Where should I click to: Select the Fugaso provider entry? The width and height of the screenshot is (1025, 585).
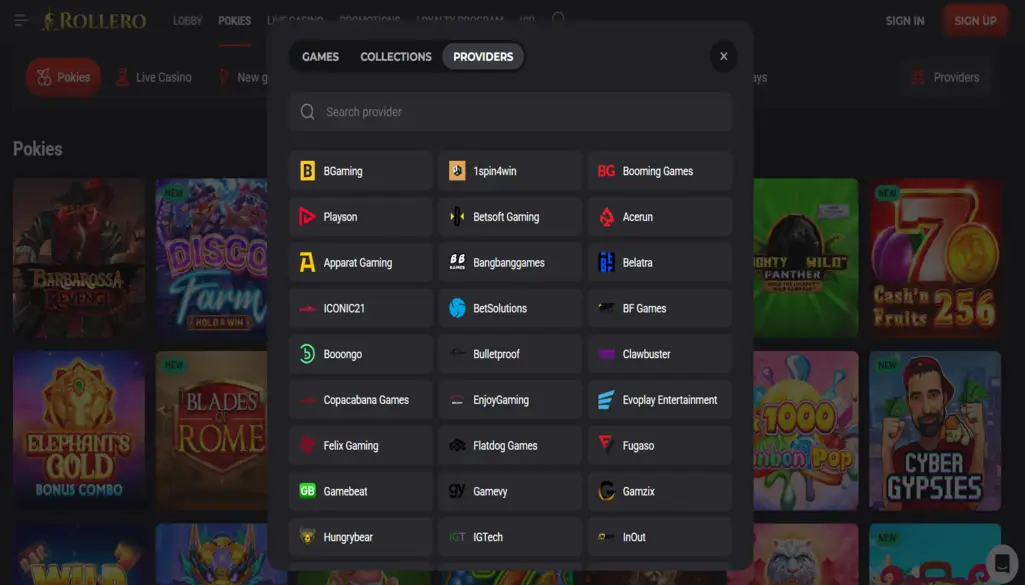[660, 446]
